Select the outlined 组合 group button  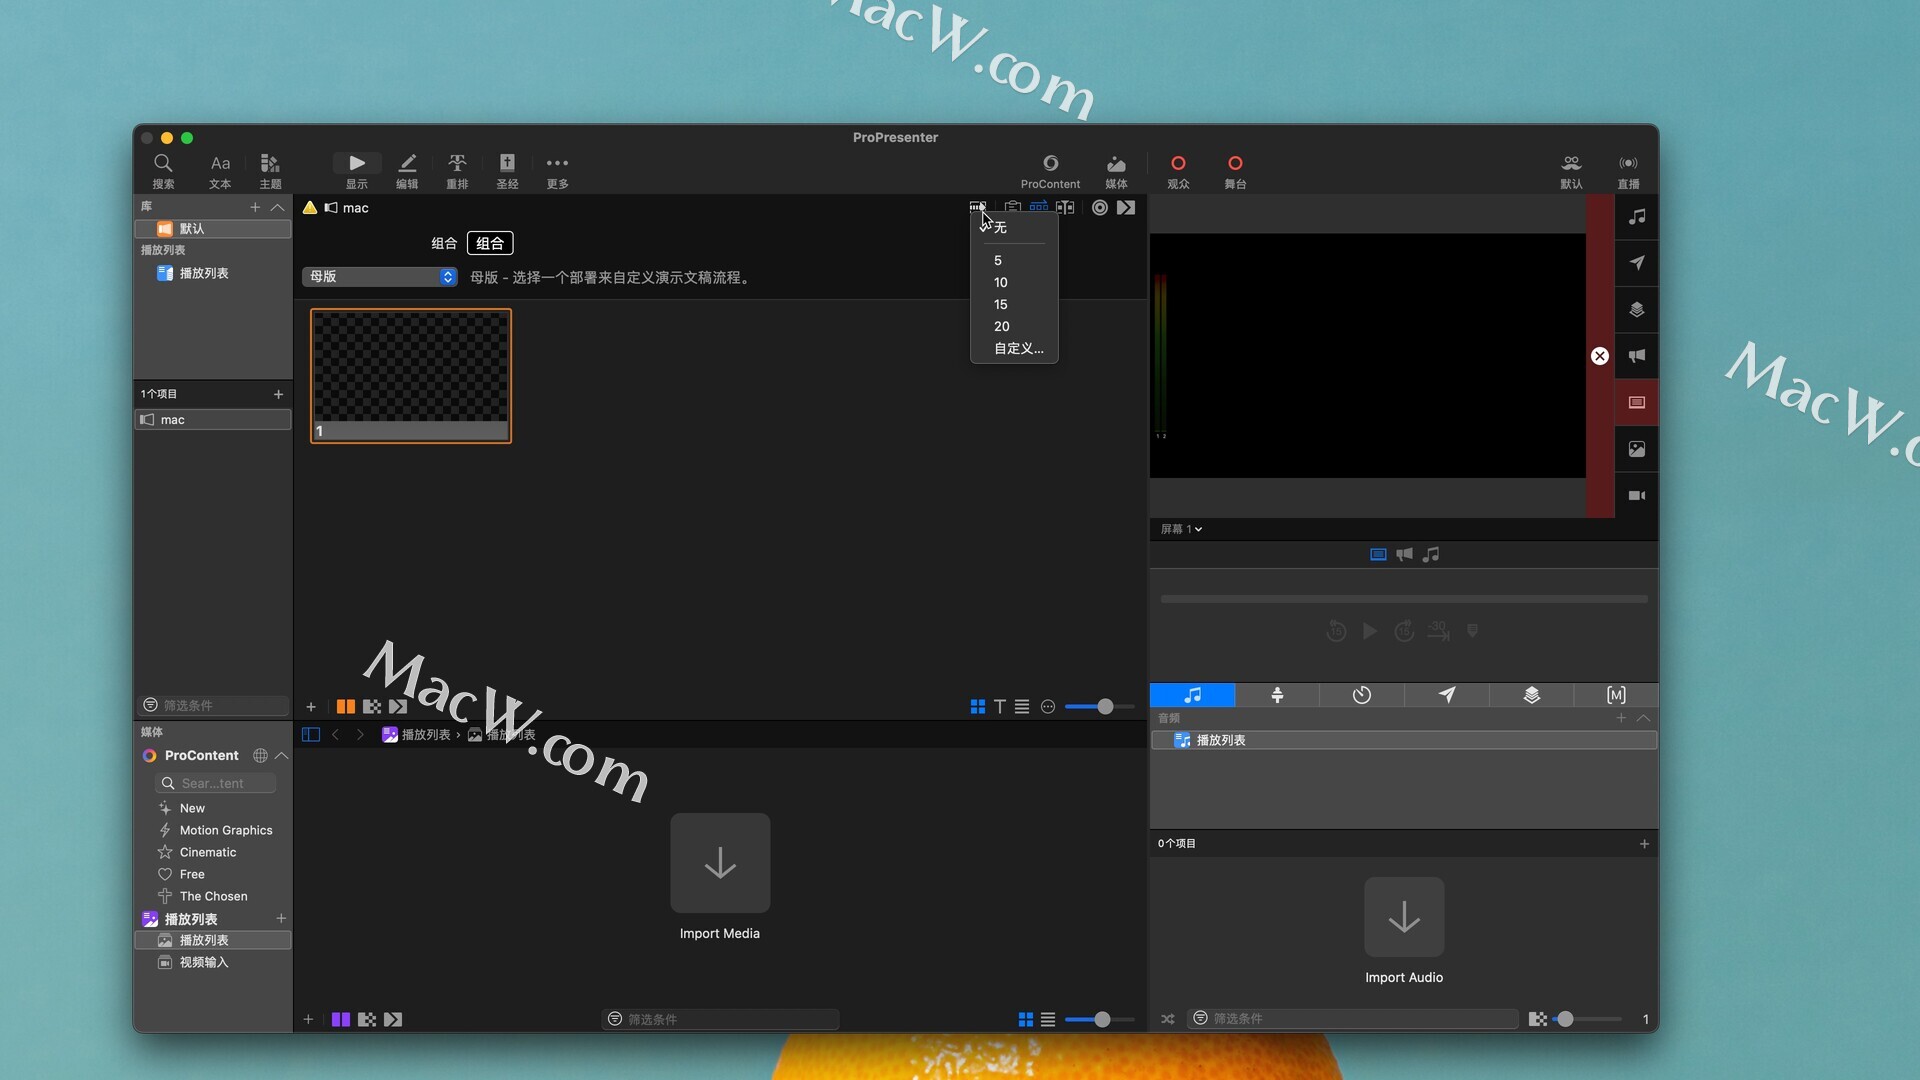[490, 243]
